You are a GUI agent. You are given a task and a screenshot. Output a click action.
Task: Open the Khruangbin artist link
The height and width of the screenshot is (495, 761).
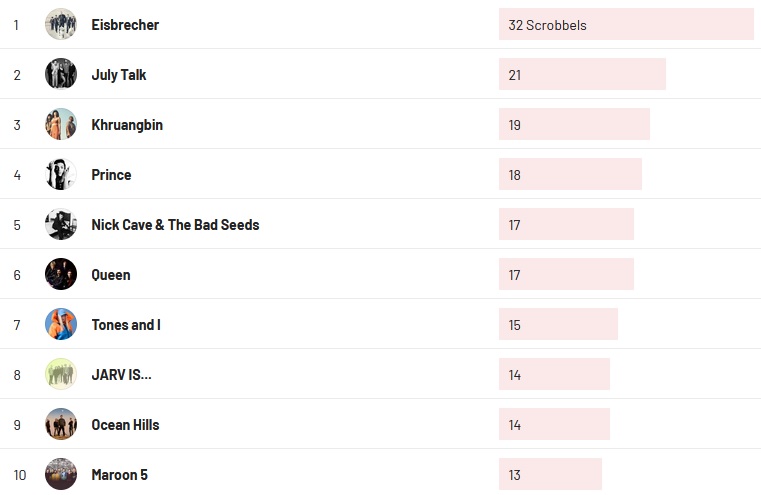click(x=127, y=125)
